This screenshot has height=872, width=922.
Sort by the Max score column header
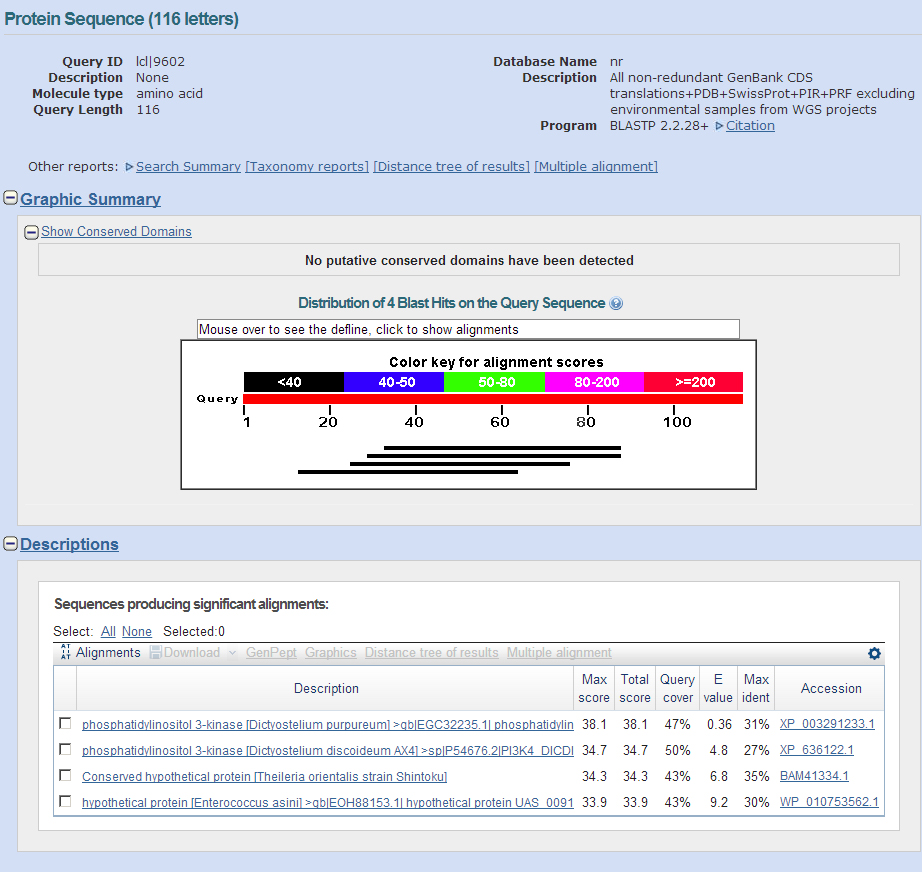tap(594, 689)
